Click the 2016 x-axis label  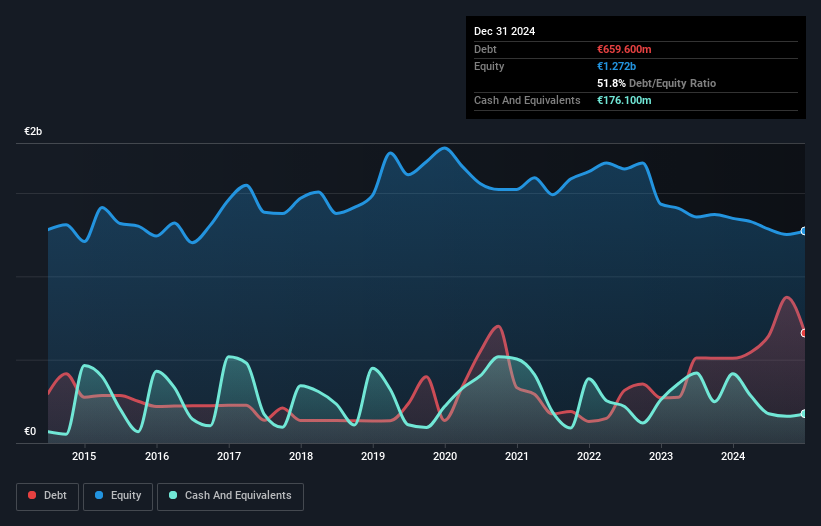tap(157, 456)
